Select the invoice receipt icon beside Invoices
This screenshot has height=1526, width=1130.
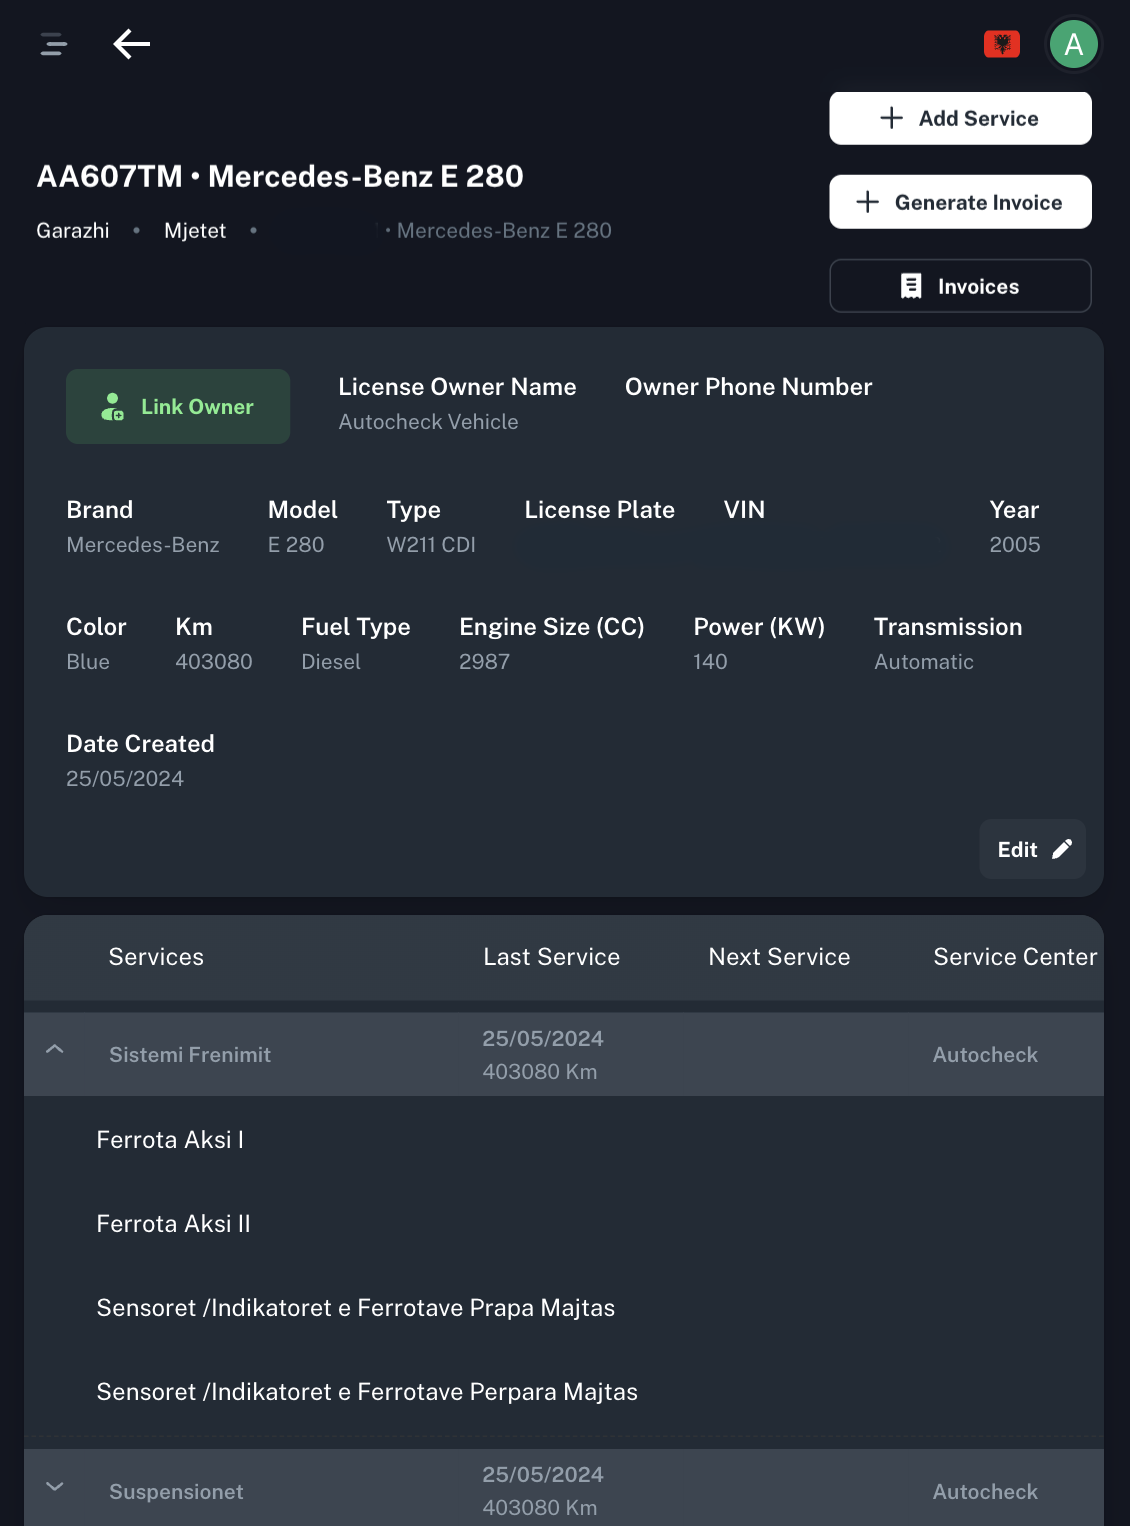click(910, 286)
